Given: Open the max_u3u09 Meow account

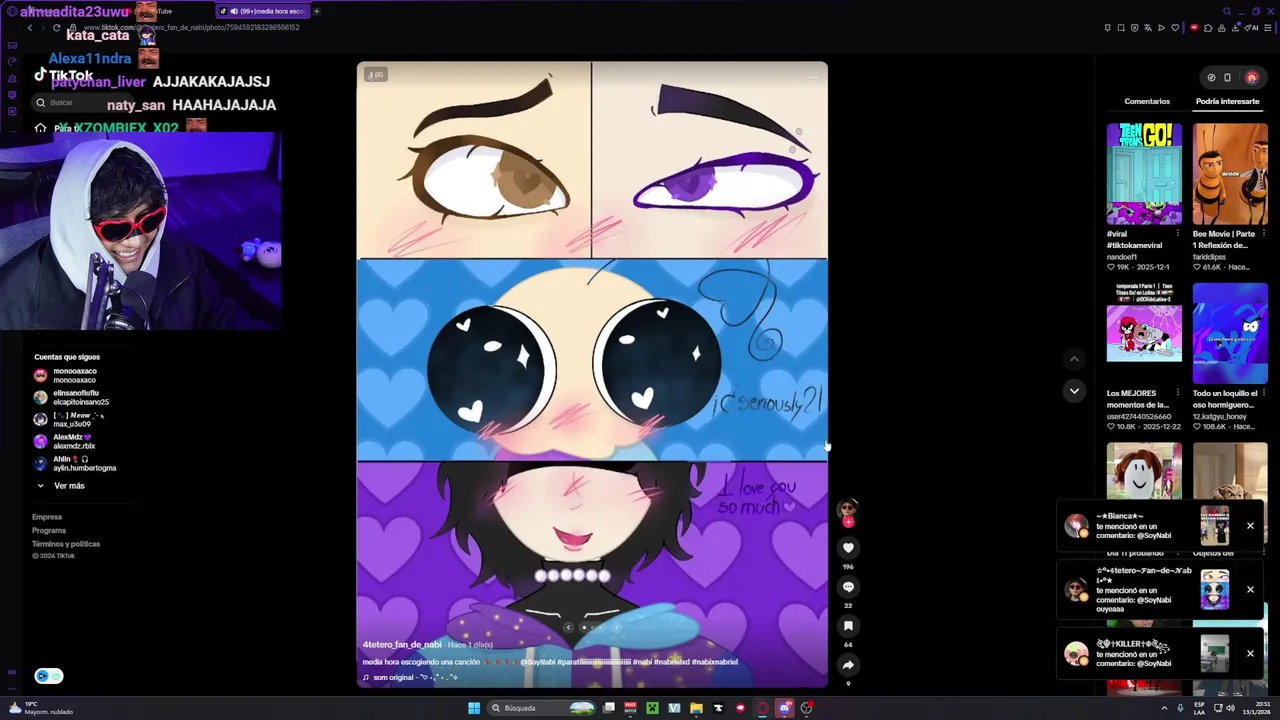Looking at the screenshot, I should (69, 420).
